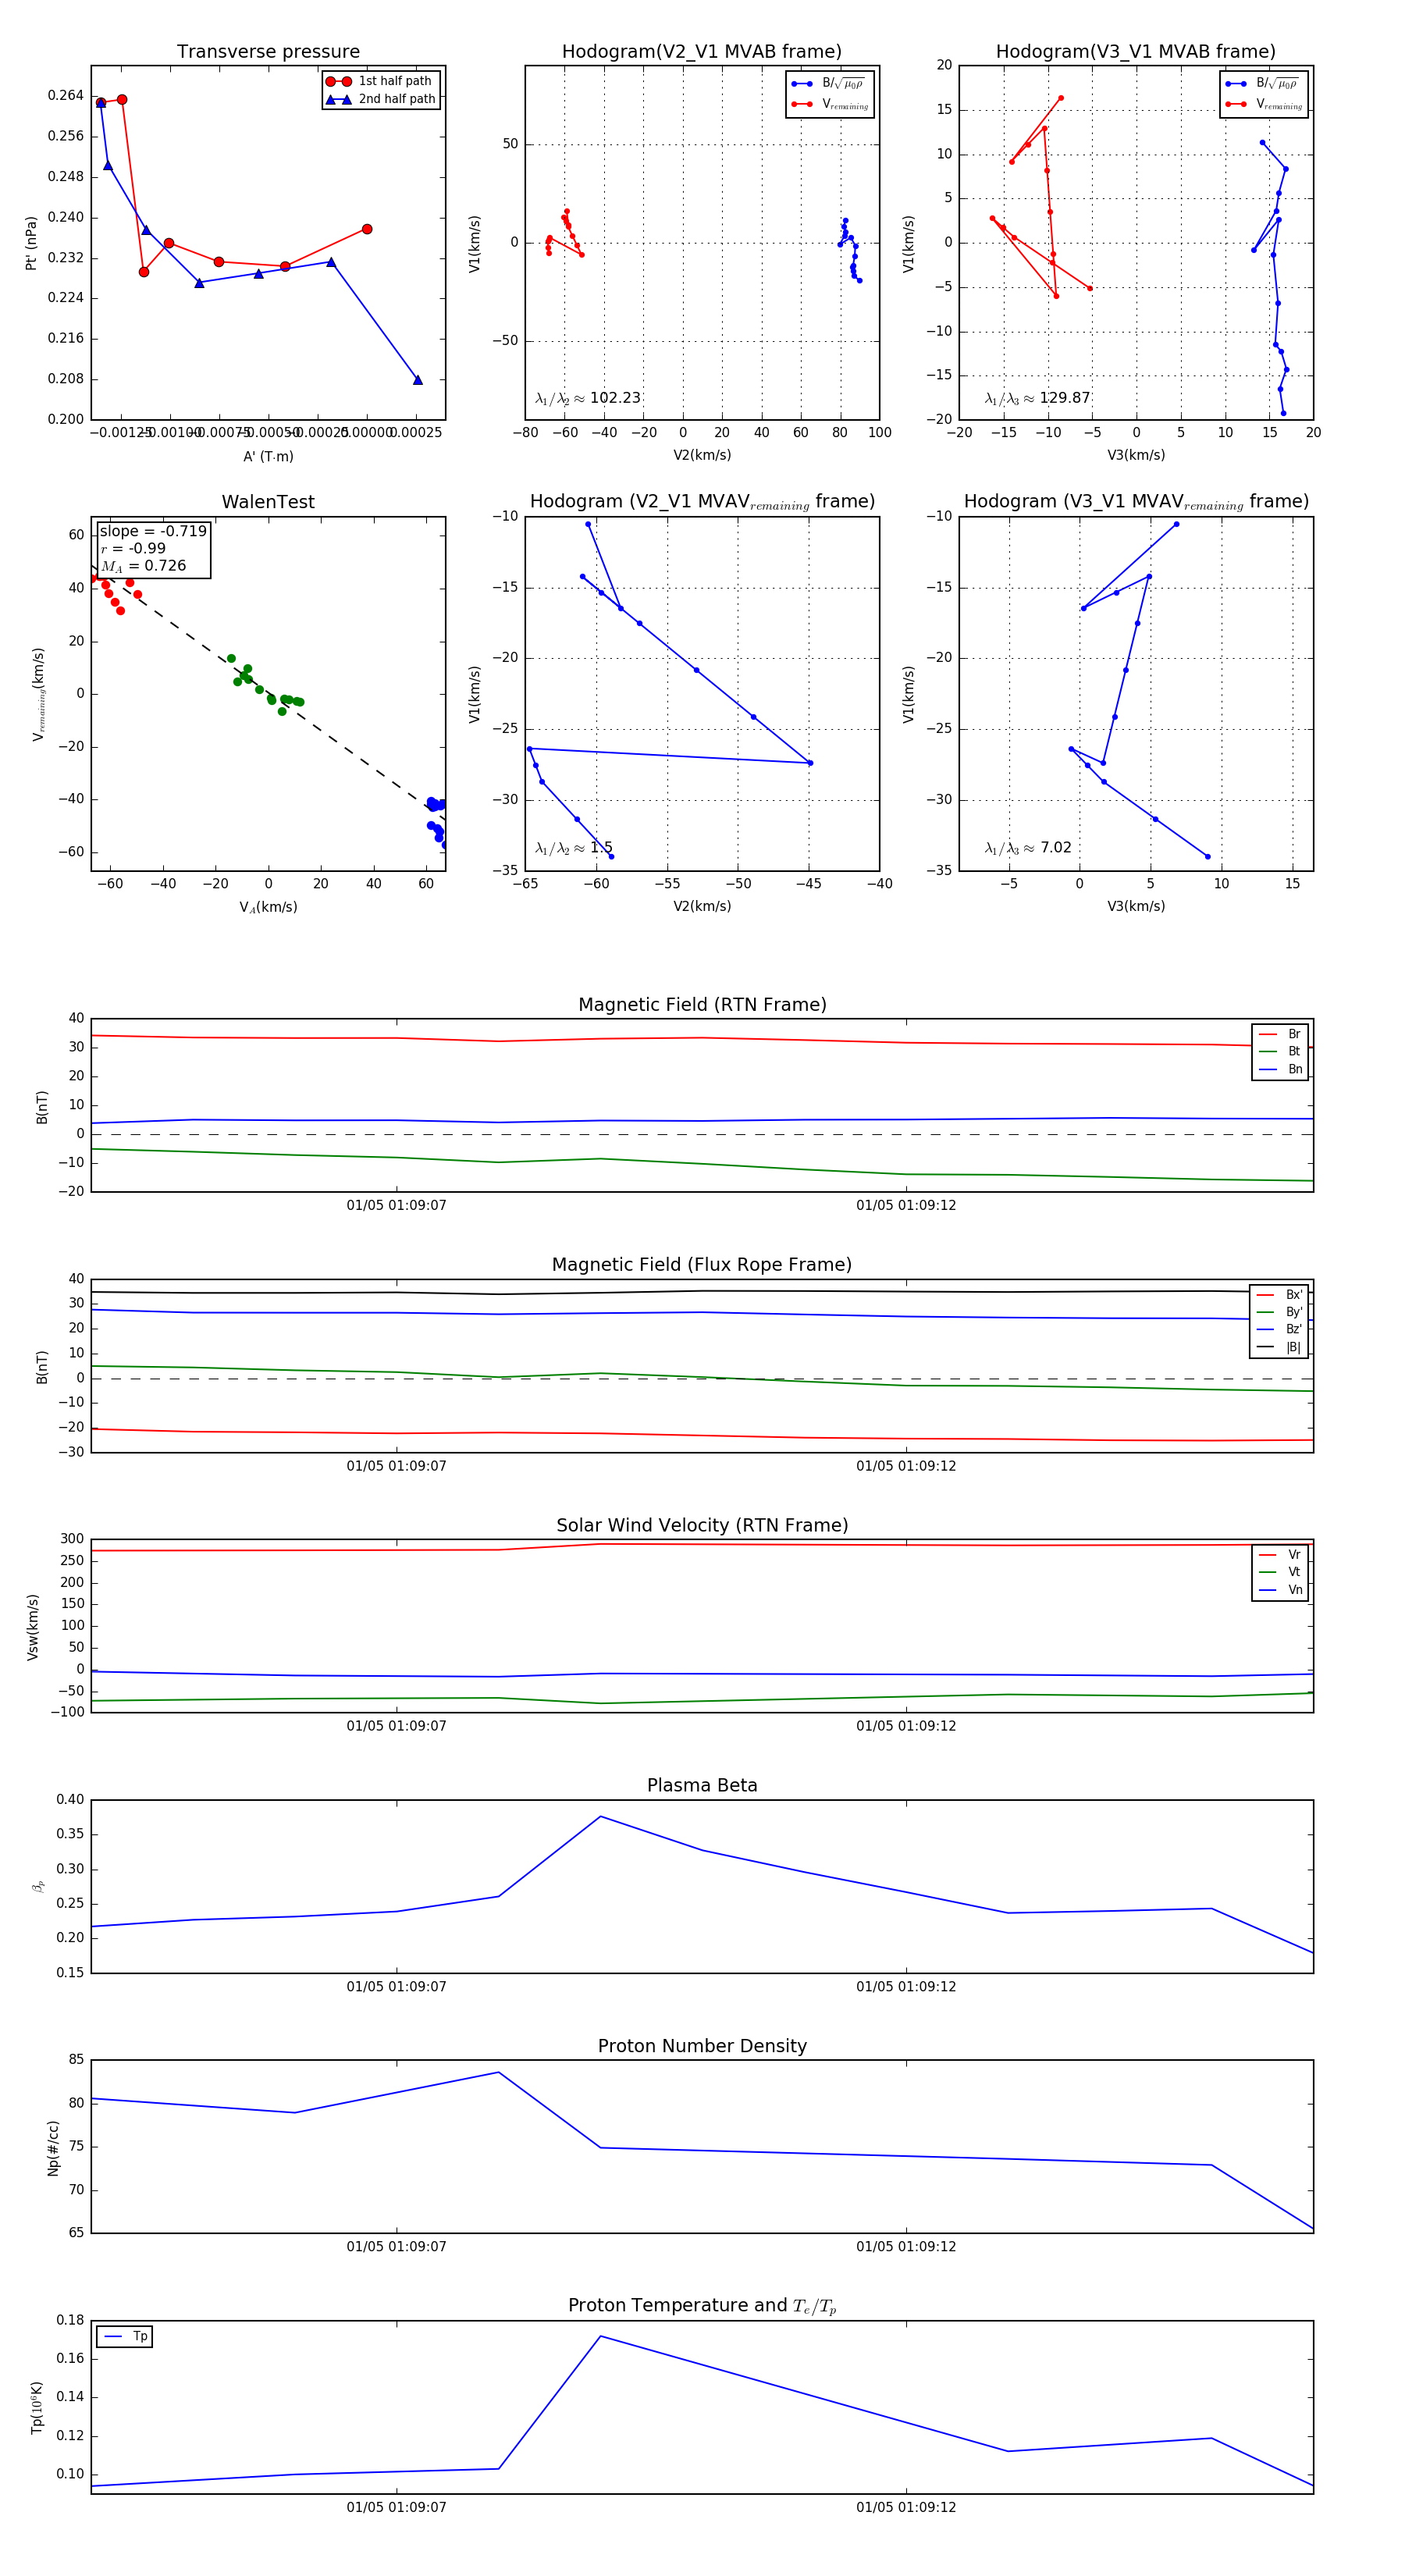1405x2576 pixels.
Task: Click the '1st half path' legend entry
Action: (381, 81)
